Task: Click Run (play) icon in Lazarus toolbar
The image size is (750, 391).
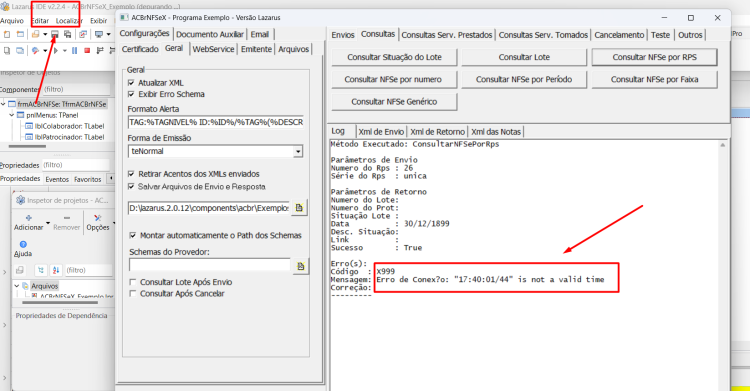Action: pos(55,50)
